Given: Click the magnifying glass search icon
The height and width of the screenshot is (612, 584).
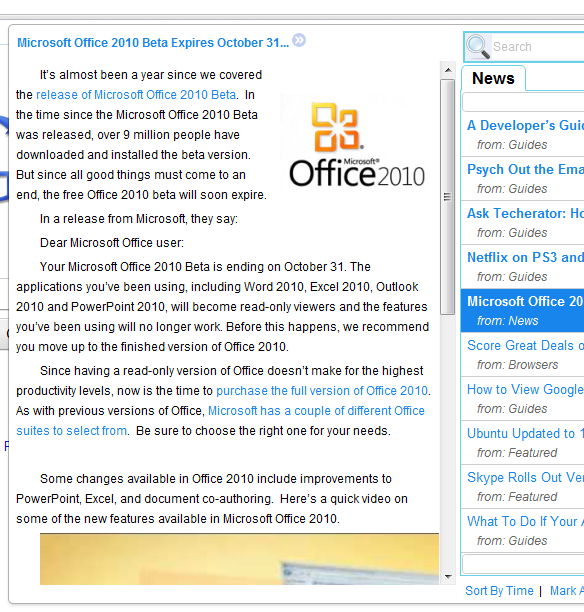Looking at the screenshot, I should click(478, 46).
